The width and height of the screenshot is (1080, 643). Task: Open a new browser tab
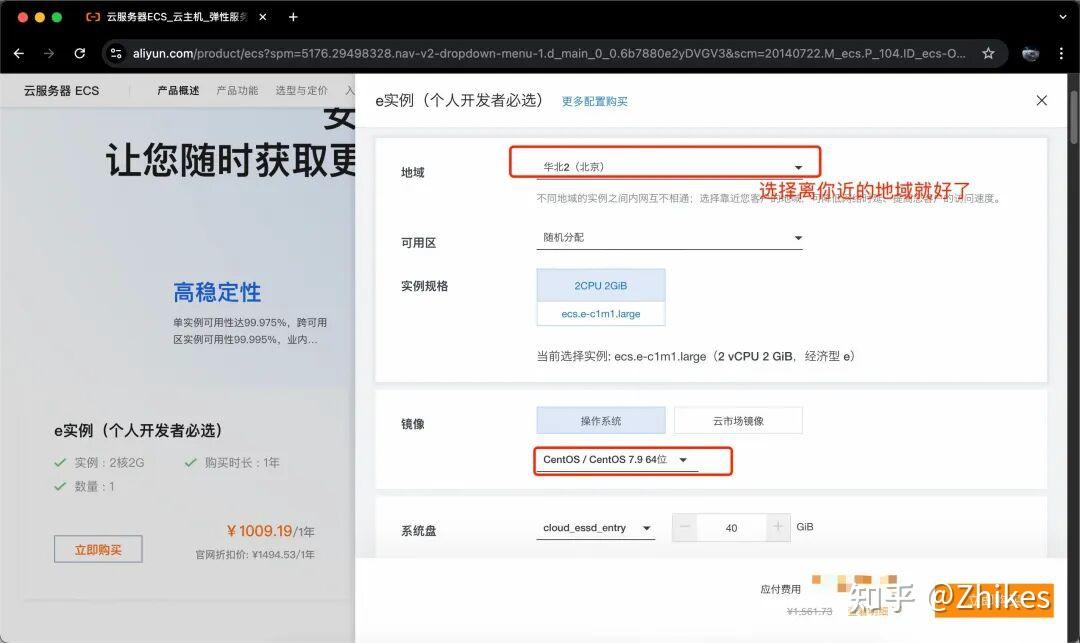point(293,17)
